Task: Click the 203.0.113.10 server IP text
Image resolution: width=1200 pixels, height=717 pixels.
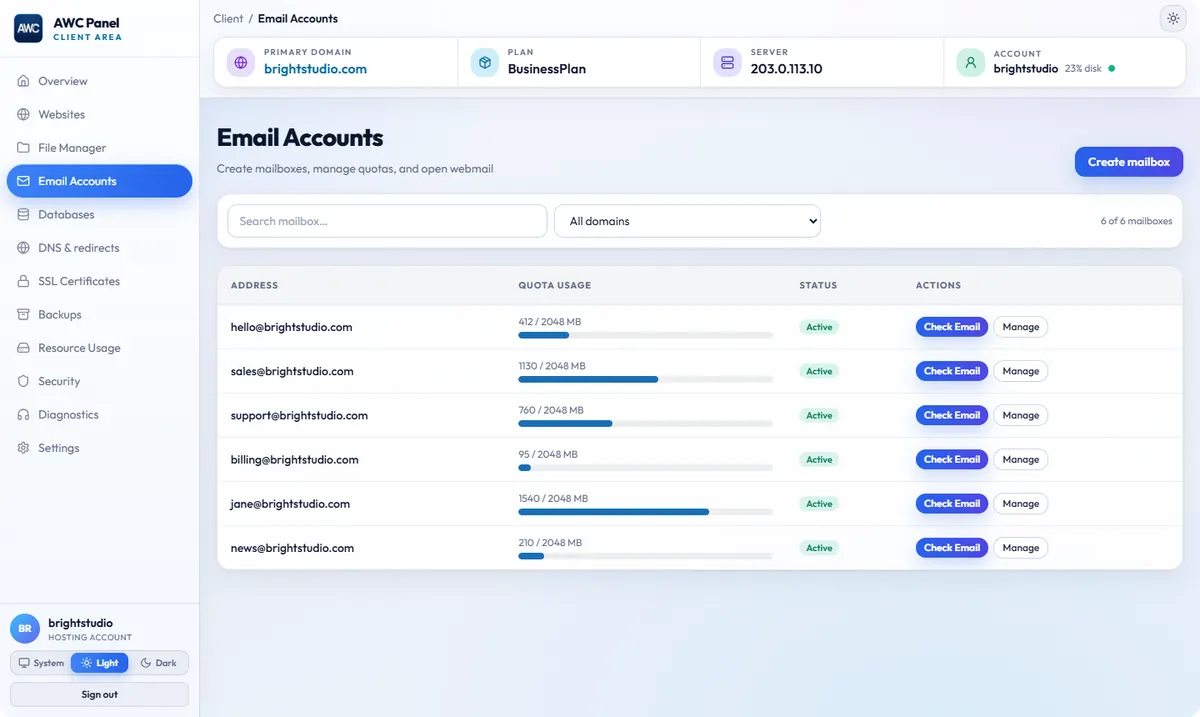Action: (x=786, y=69)
